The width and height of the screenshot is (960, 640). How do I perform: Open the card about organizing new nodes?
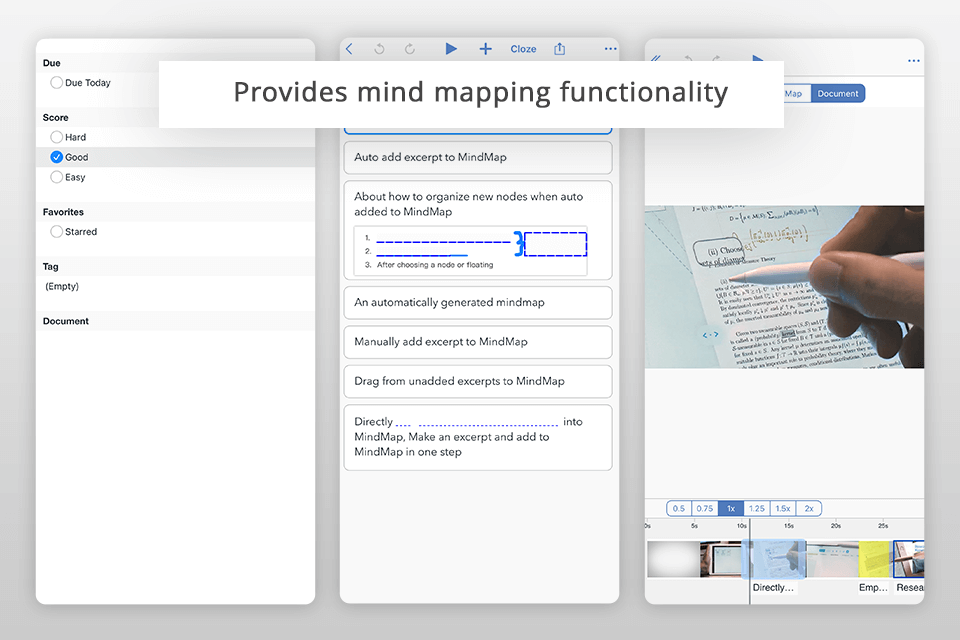[x=478, y=230]
